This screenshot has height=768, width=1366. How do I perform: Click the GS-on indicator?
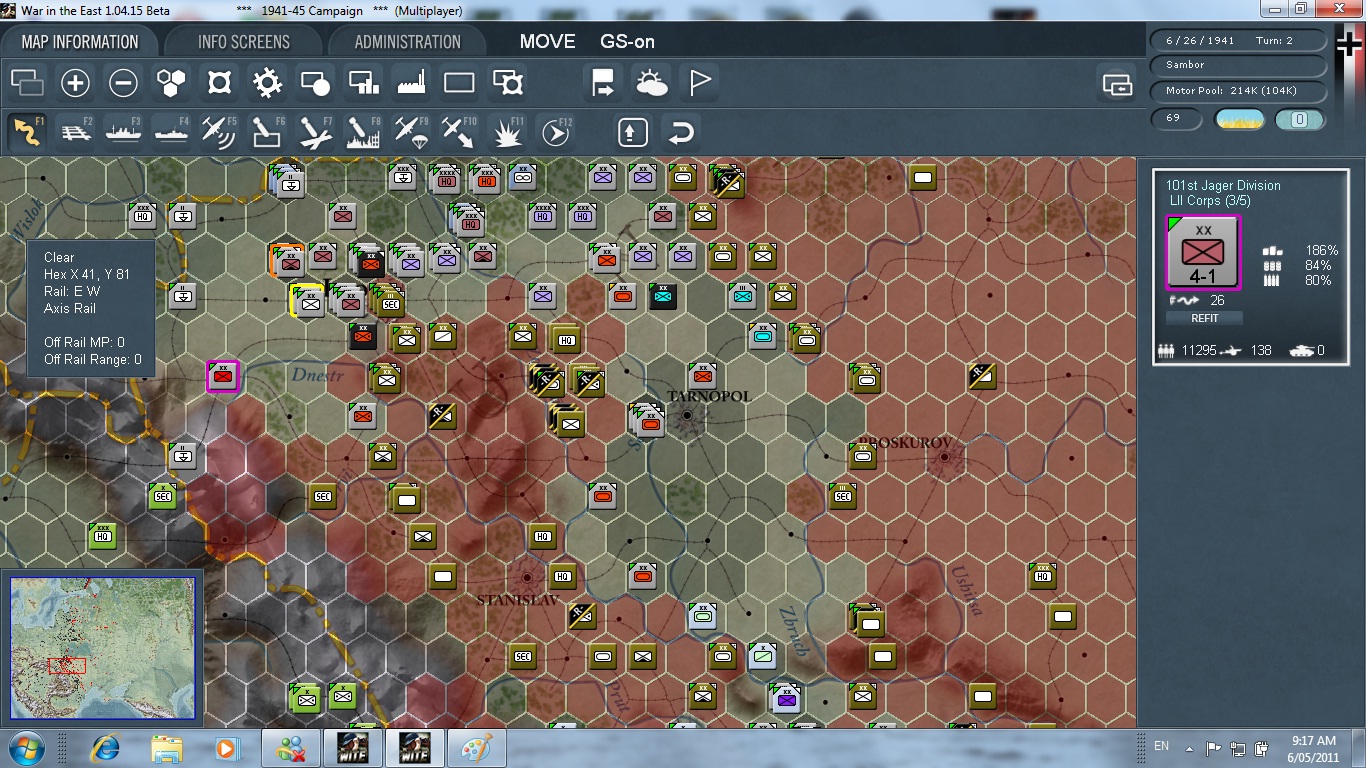coord(627,42)
